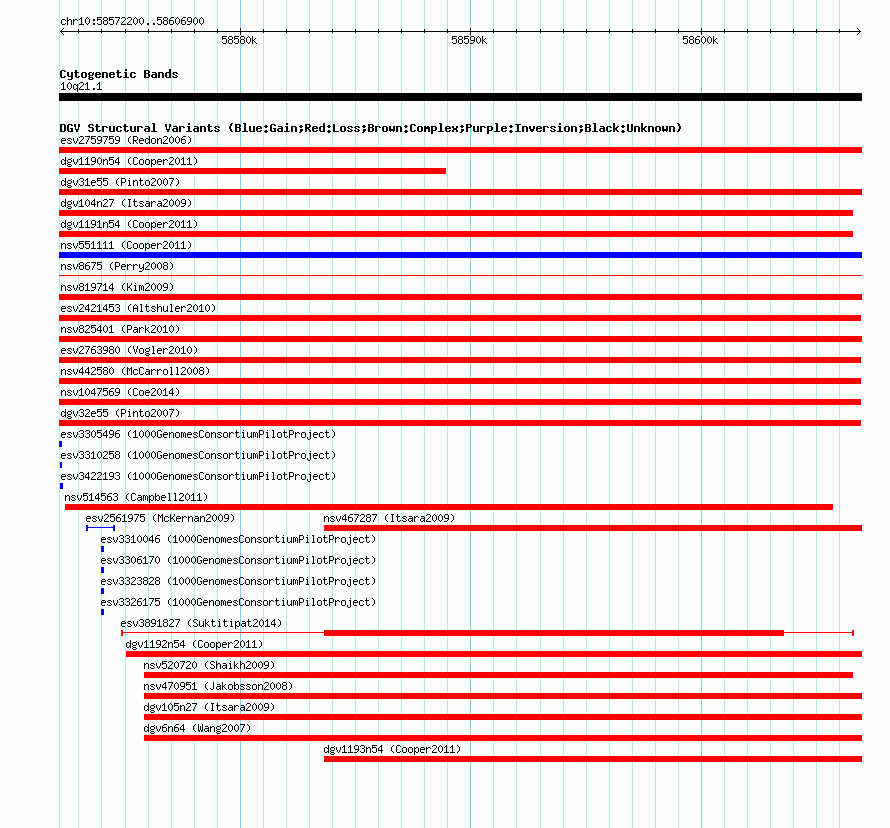Select the nsv819714 (Kim2009) label

tap(117, 287)
